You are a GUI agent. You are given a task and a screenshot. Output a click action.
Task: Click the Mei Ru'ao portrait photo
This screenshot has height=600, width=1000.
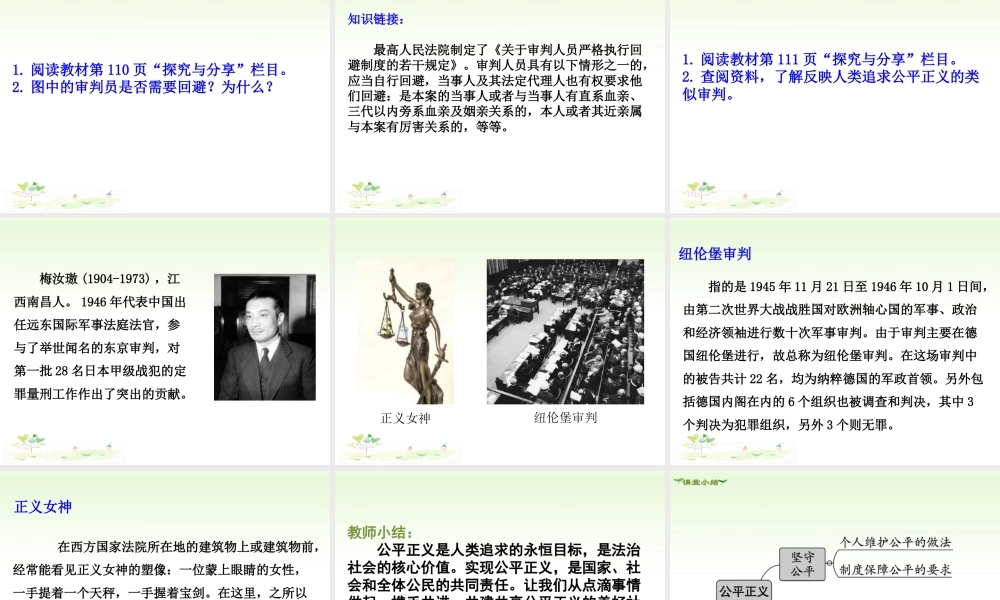click(x=264, y=338)
